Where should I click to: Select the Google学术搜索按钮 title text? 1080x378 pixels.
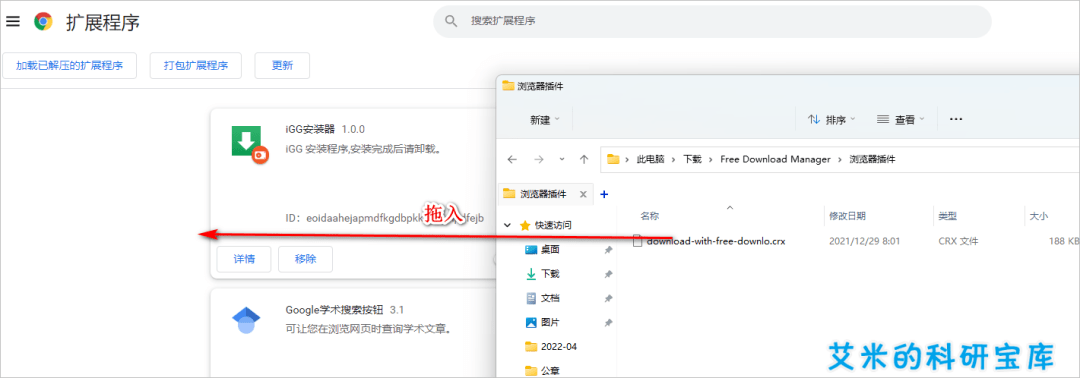335,309
